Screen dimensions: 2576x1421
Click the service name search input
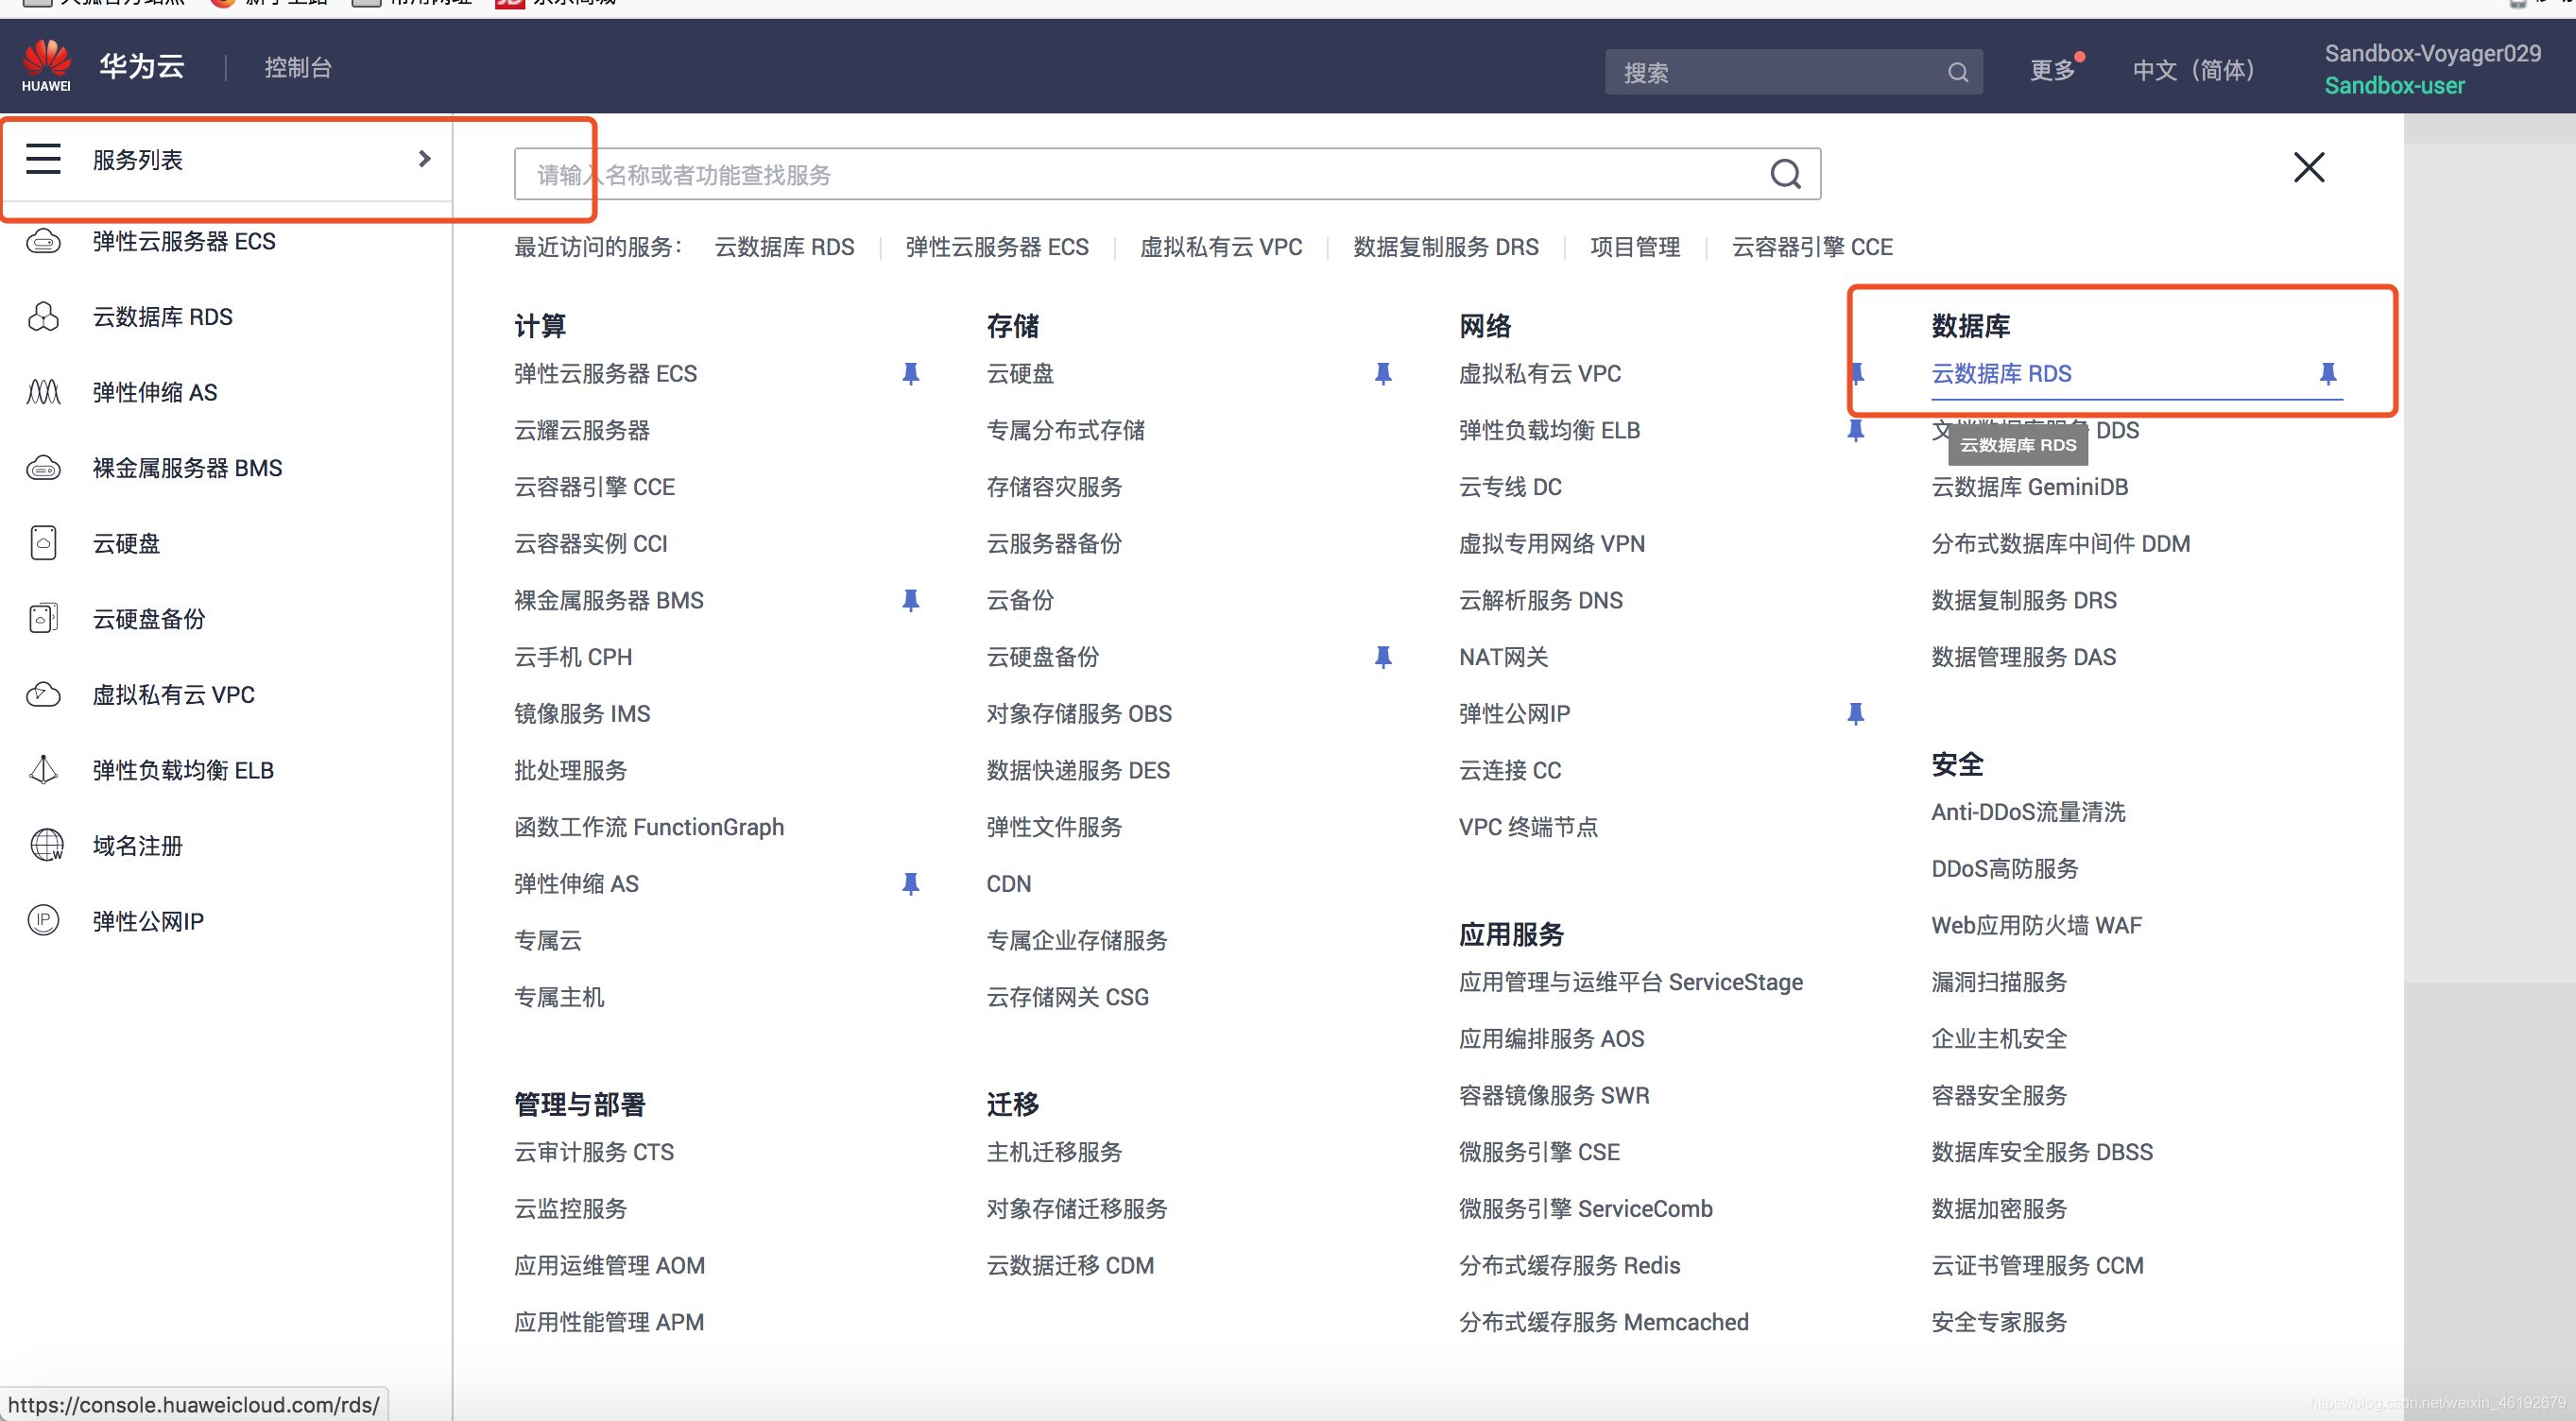1167,174
